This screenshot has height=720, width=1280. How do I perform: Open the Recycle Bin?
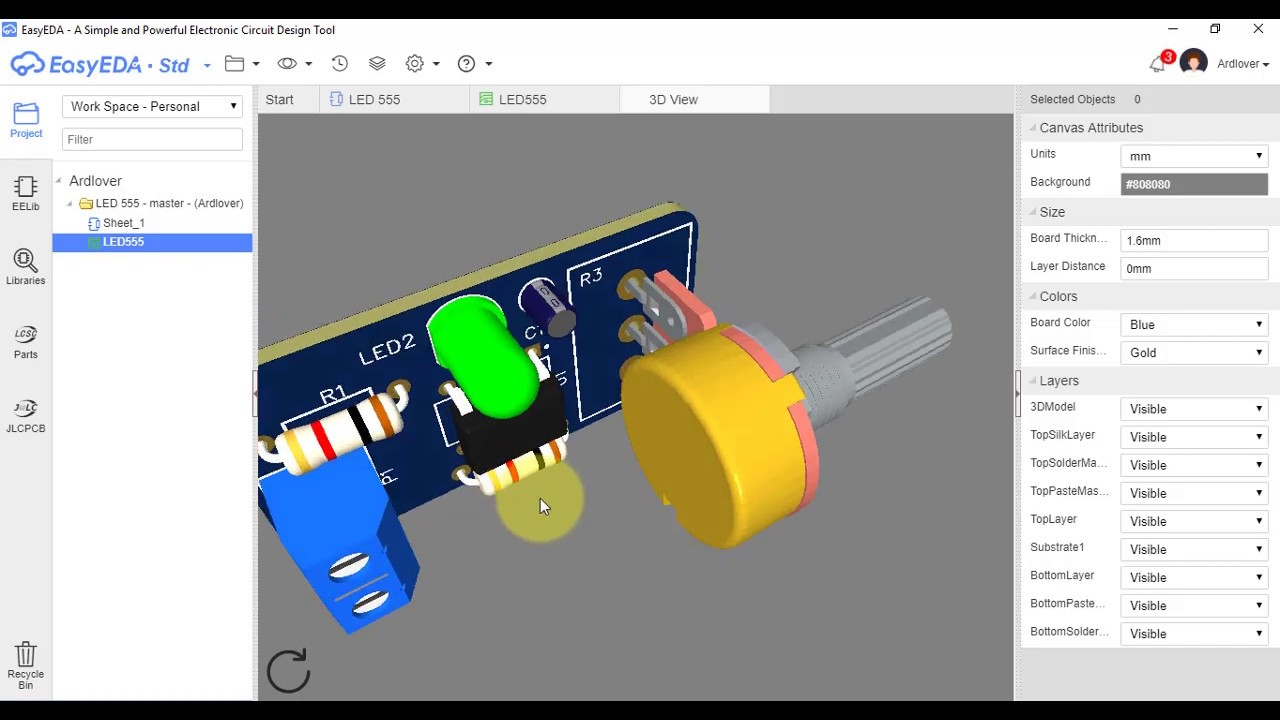pos(26,665)
